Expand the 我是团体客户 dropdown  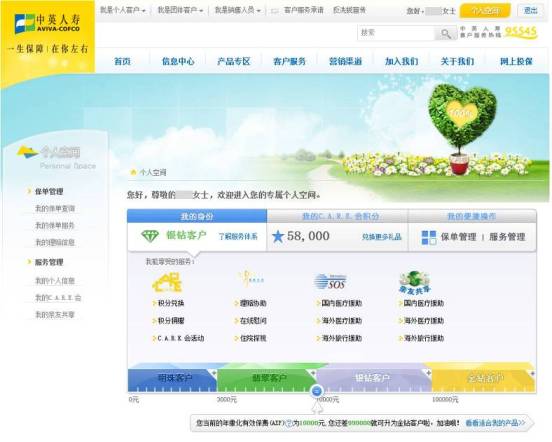(180, 10)
